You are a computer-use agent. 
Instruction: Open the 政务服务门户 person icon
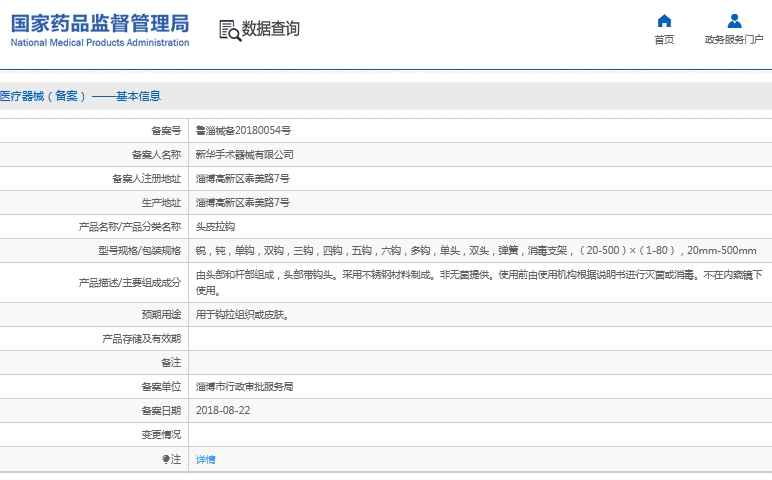tap(734, 21)
